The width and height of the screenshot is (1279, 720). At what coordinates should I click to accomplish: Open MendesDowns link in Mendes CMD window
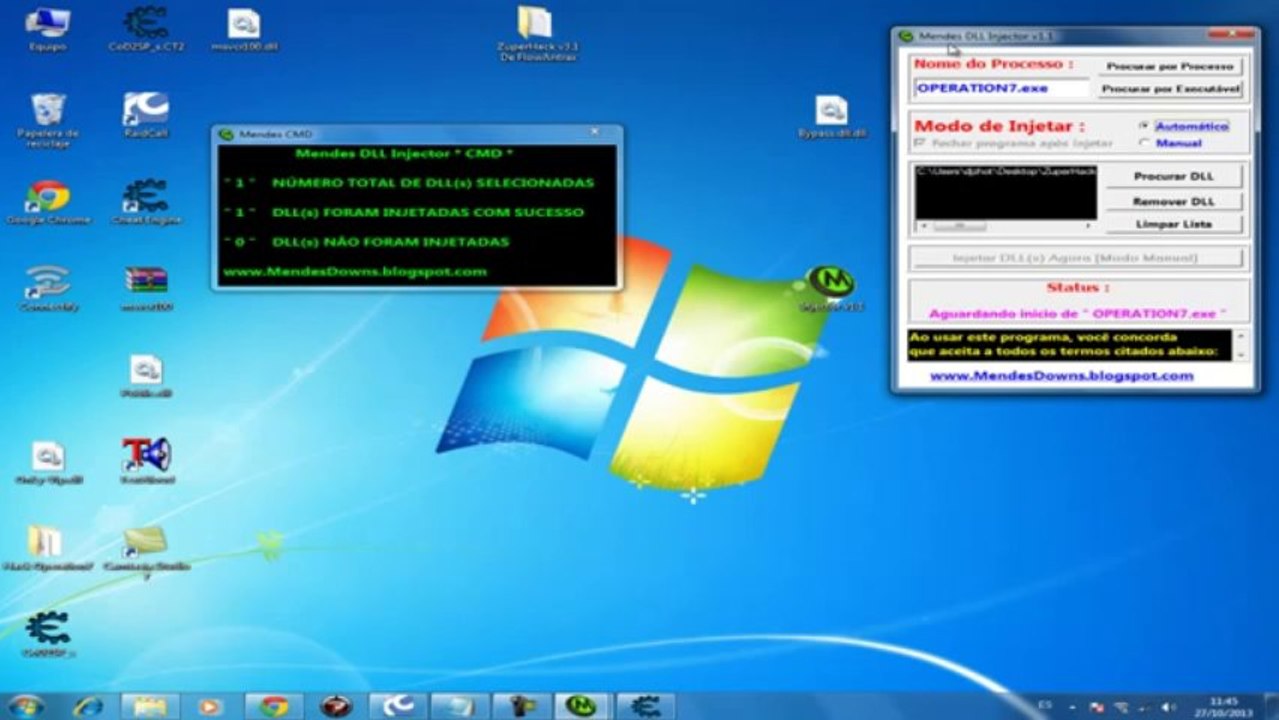355,271
